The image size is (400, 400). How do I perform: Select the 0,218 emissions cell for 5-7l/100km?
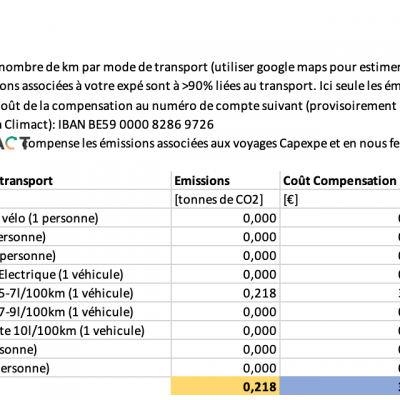click(226, 293)
